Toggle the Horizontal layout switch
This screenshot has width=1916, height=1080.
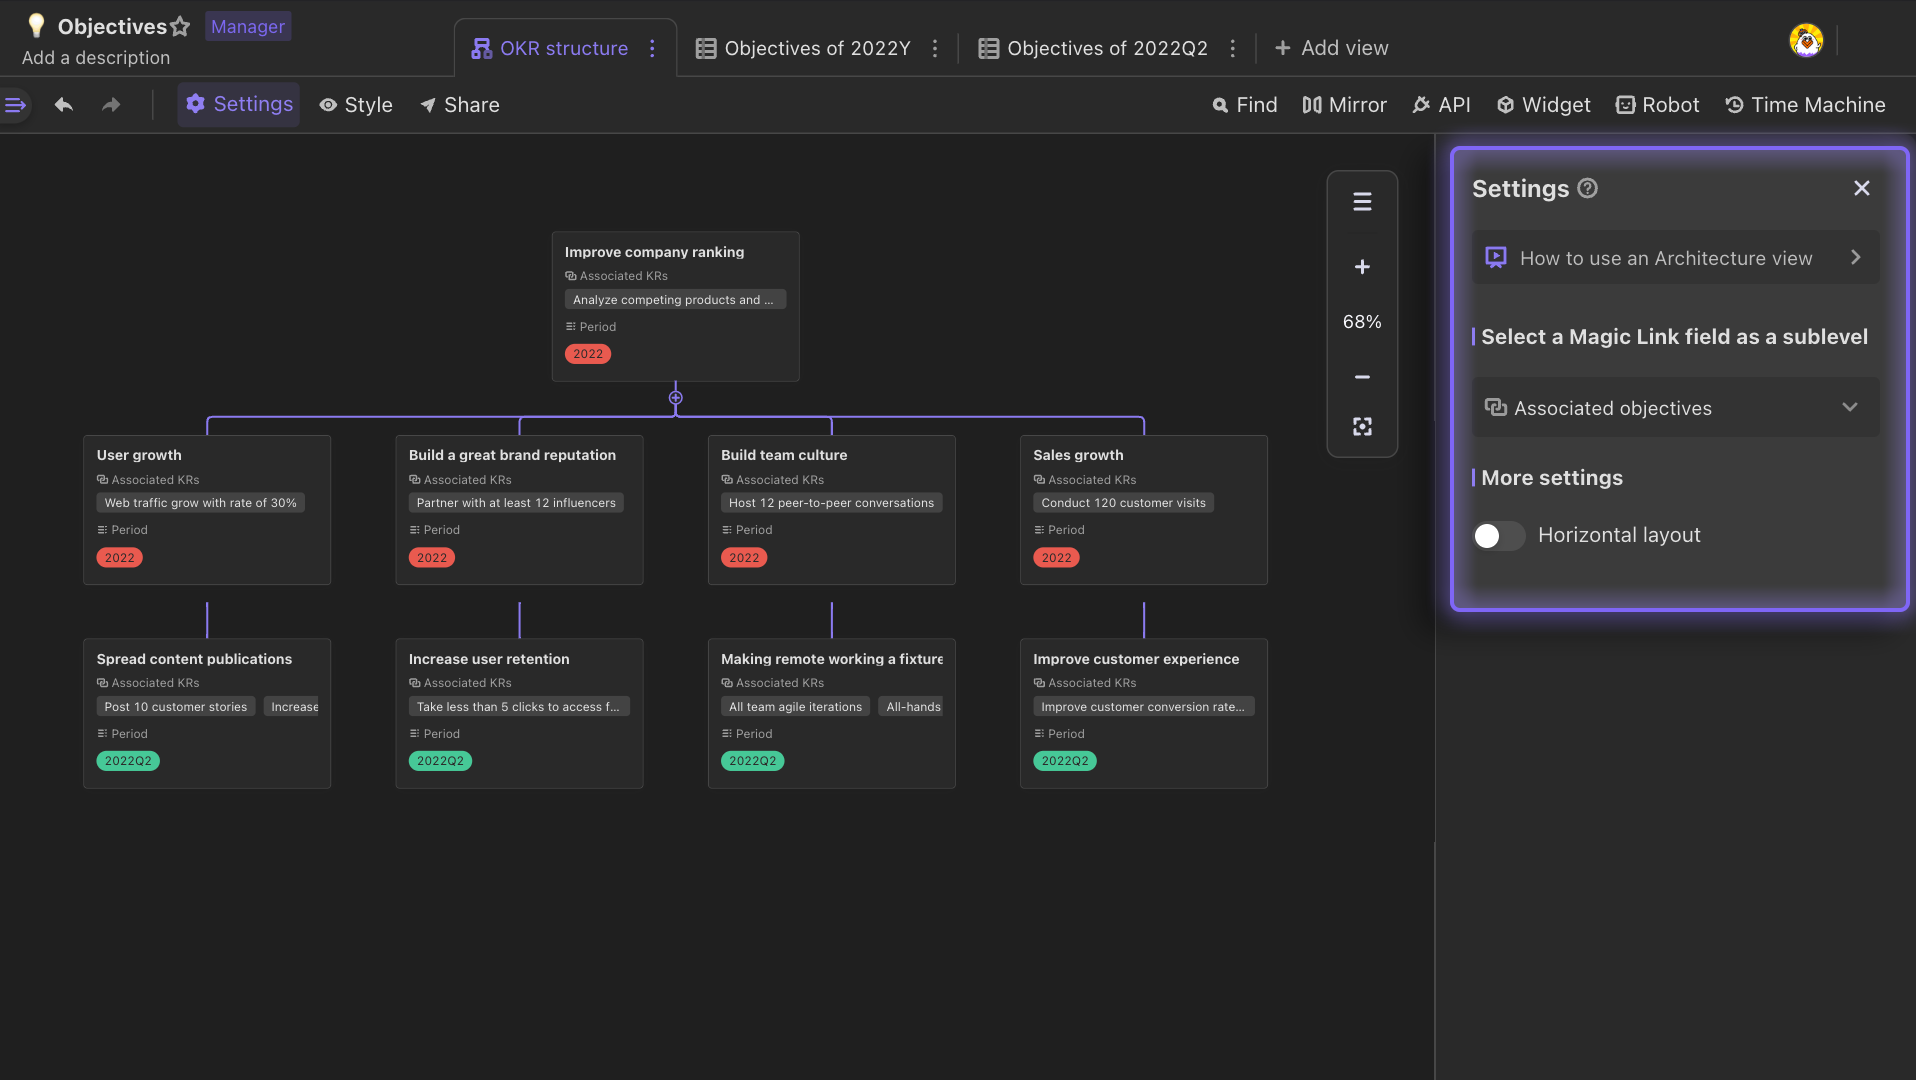(1498, 536)
